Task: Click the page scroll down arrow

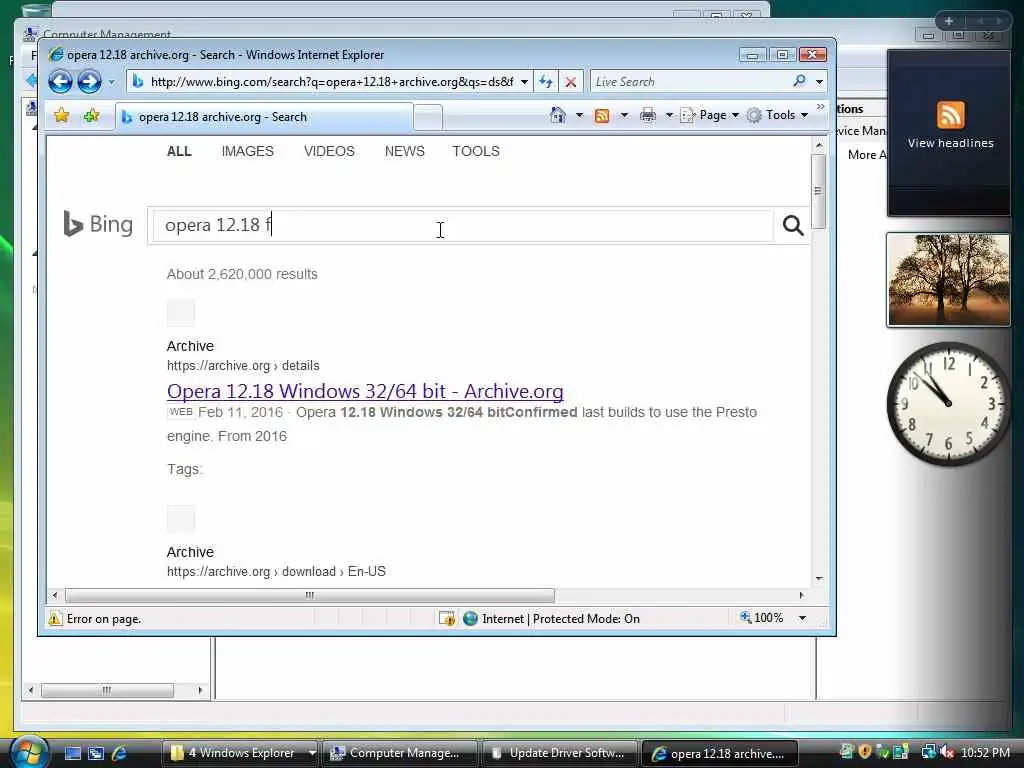Action: (x=818, y=579)
